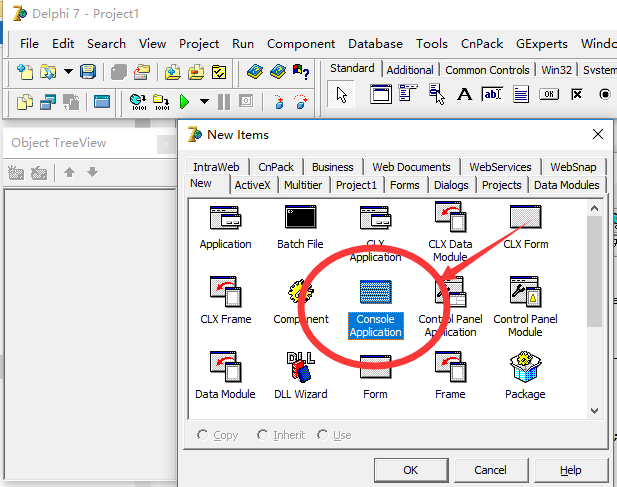Screen dimensions: 617x487
Task: Select the Console Application item
Action: coord(376,309)
